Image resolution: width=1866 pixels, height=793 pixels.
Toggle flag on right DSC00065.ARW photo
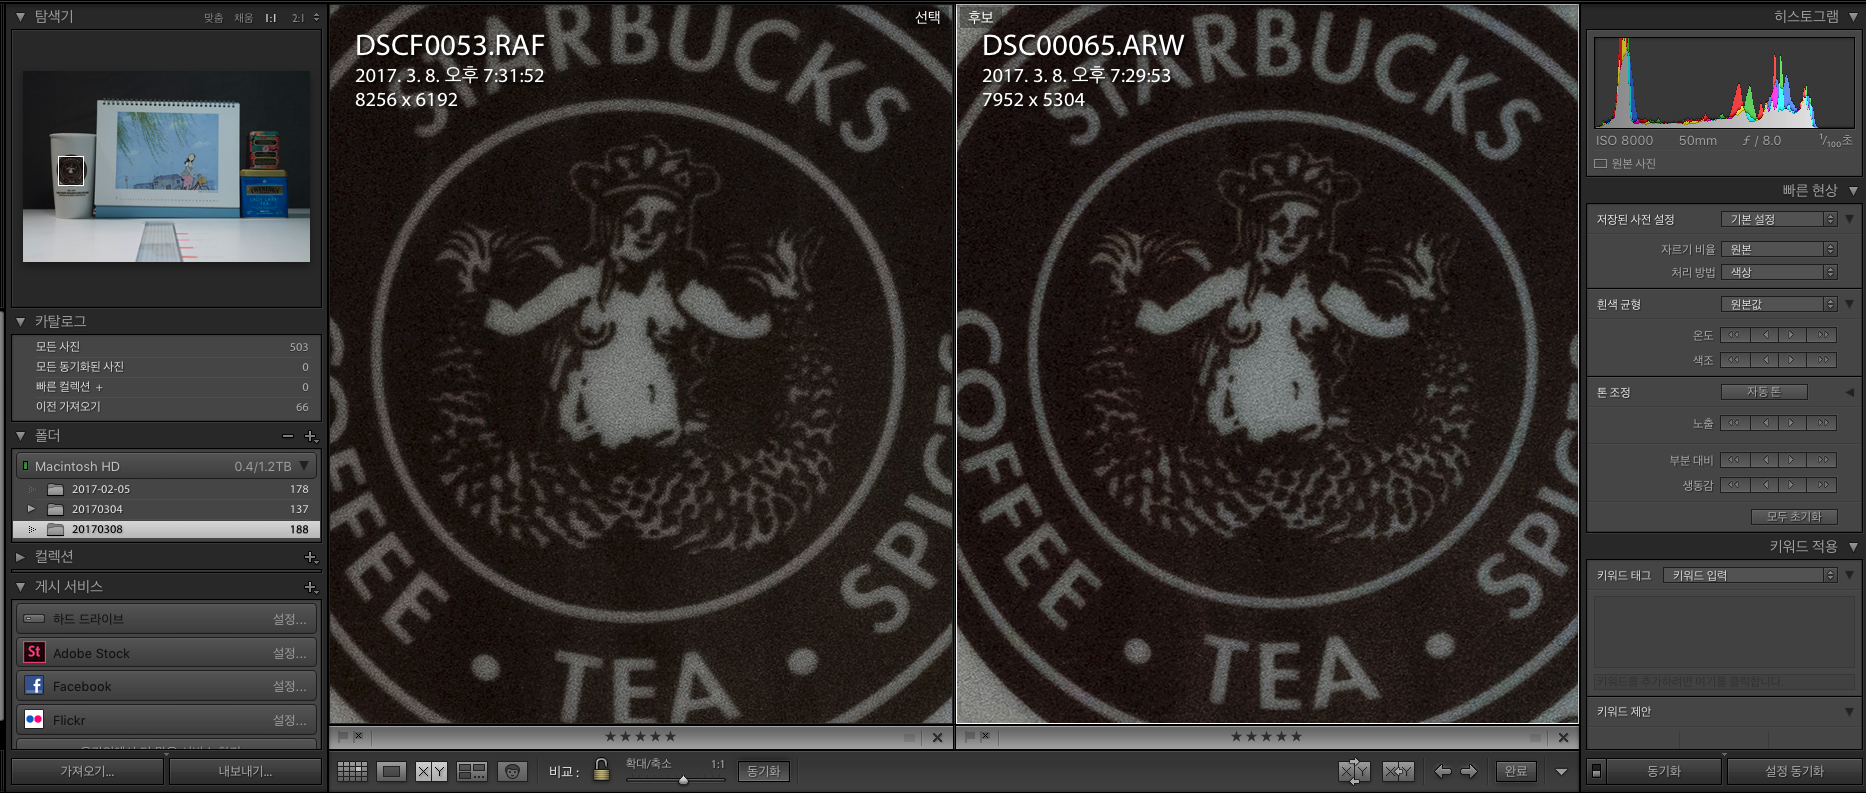[x=970, y=736]
